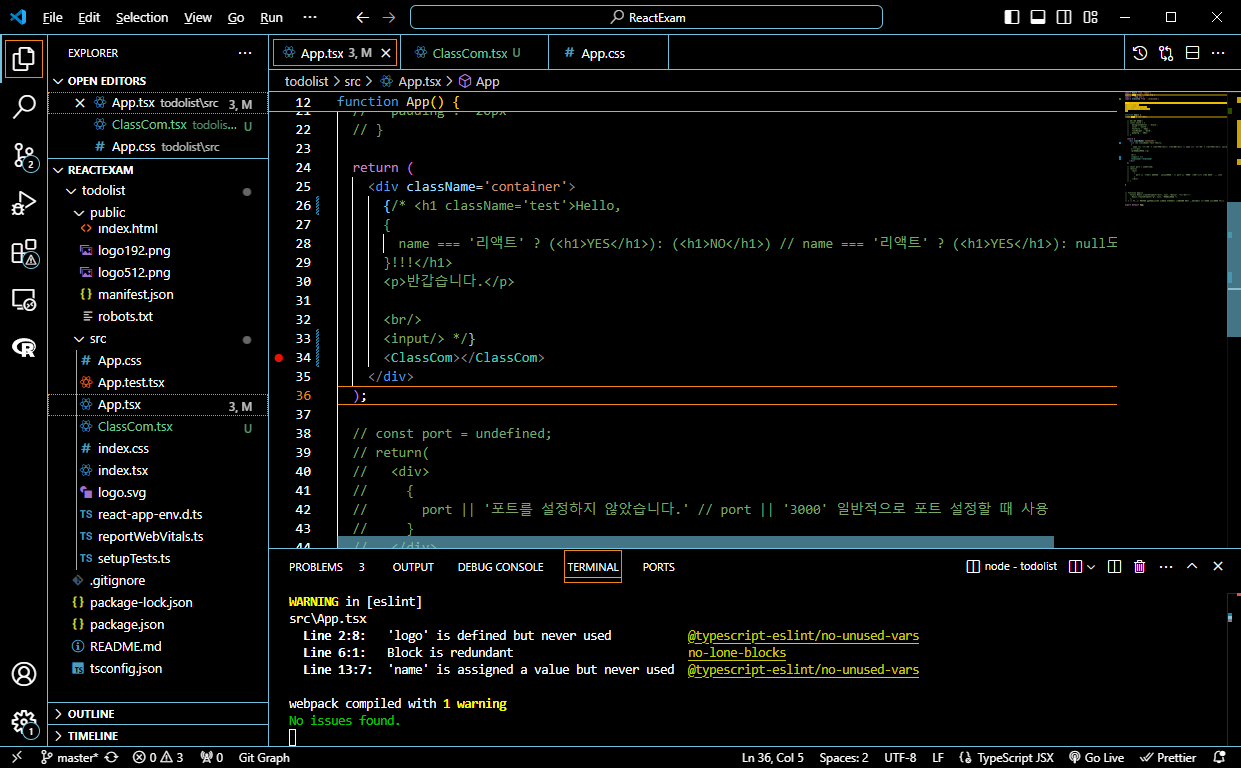Open the timeline history icon in editor toolbar
The height and width of the screenshot is (768, 1241).
point(1140,53)
